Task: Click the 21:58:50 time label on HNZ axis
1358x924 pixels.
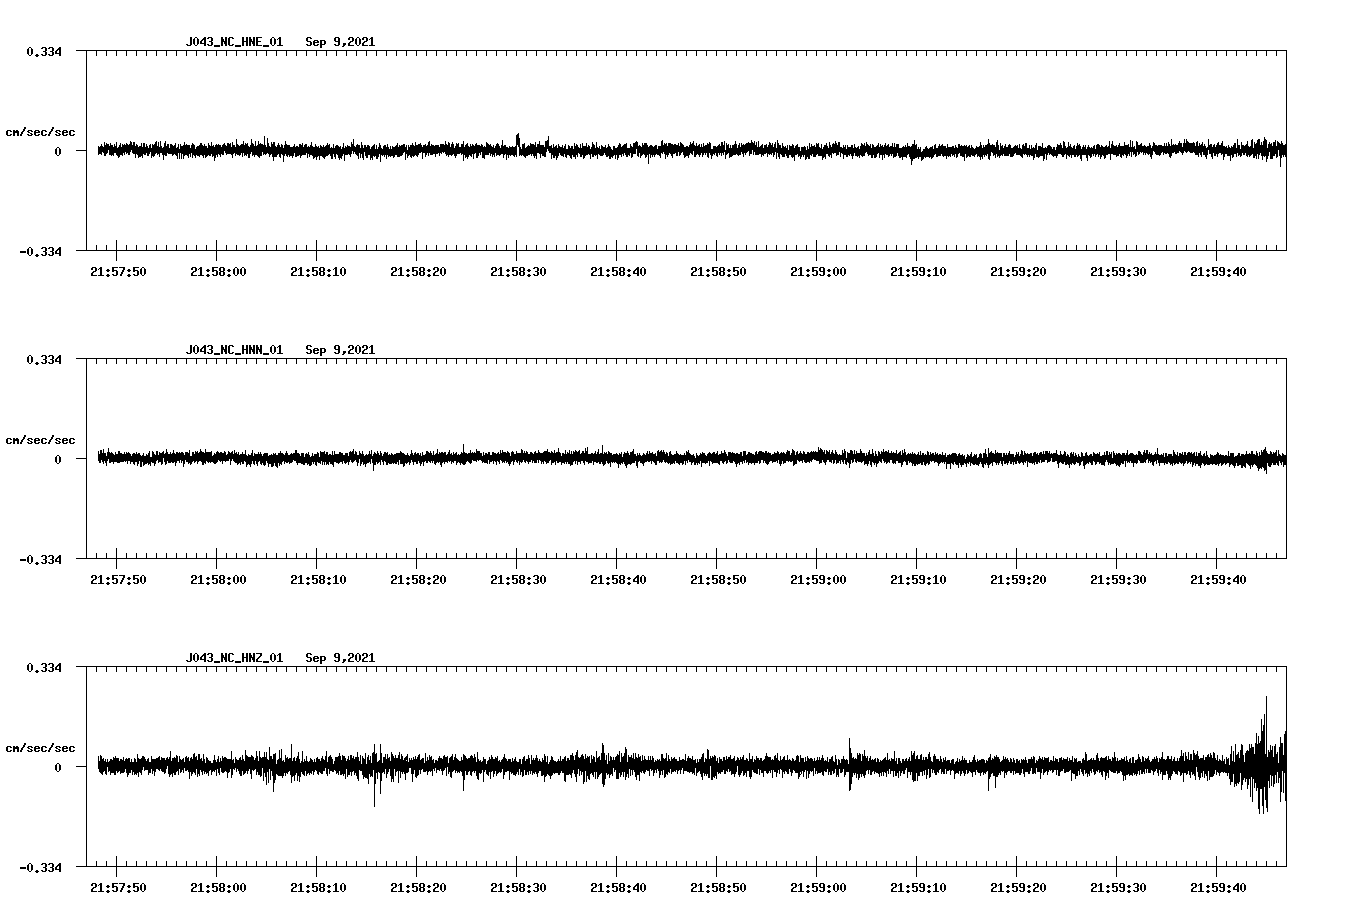Action: pyautogui.click(x=718, y=888)
